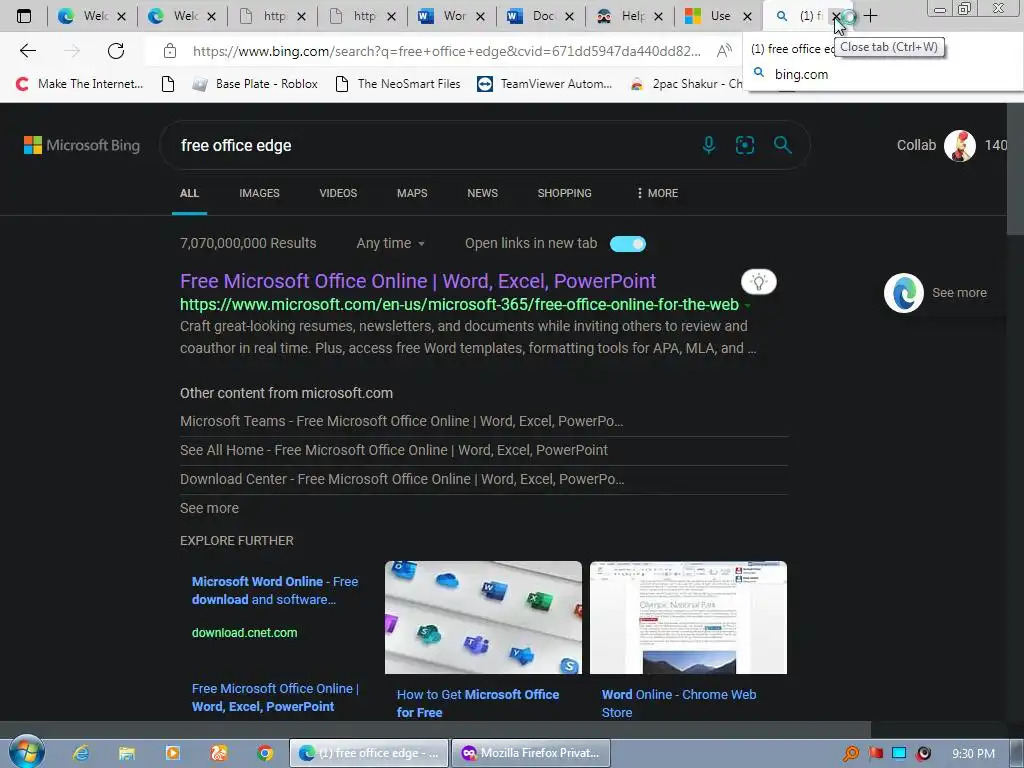Viewport: 1024px width, 768px height.
Task: Open Download Center sublink
Action: click(x=402, y=479)
